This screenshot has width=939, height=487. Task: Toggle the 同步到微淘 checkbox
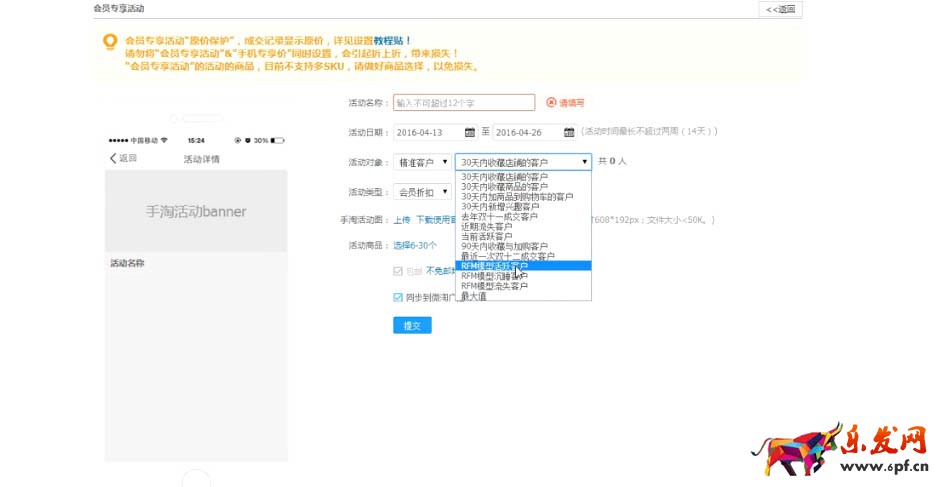pyautogui.click(x=399, y=297)
